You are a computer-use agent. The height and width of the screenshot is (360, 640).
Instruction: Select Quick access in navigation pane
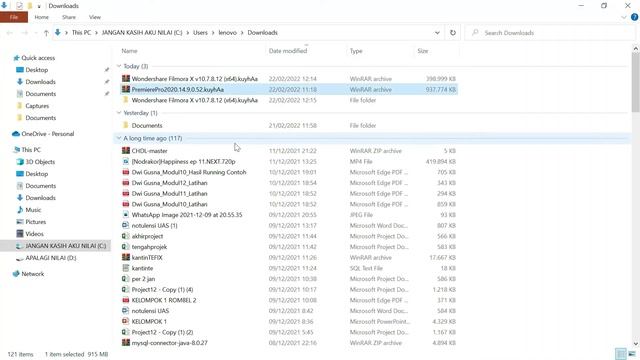point(38,58)
